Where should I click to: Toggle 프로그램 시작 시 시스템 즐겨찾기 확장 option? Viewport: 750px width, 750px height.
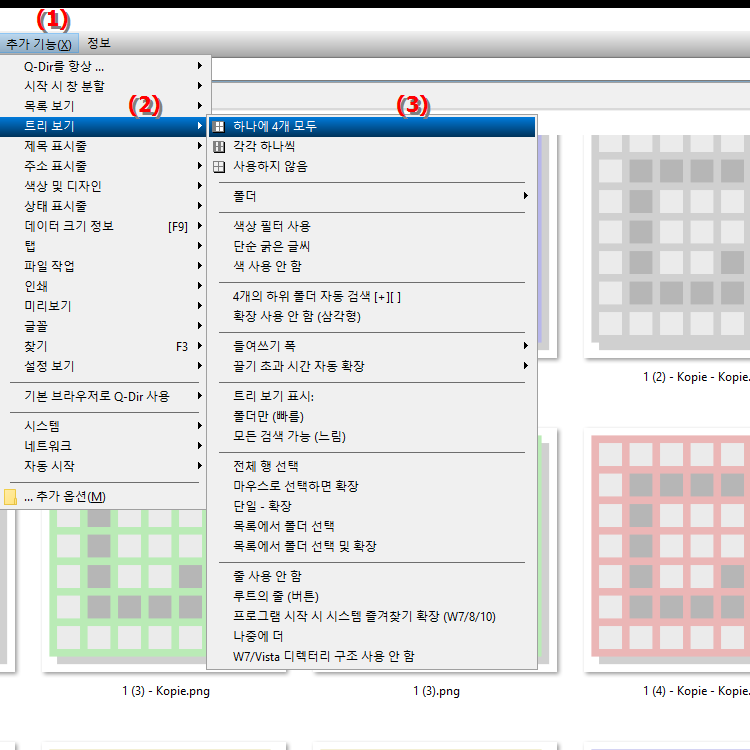point(372,616)
